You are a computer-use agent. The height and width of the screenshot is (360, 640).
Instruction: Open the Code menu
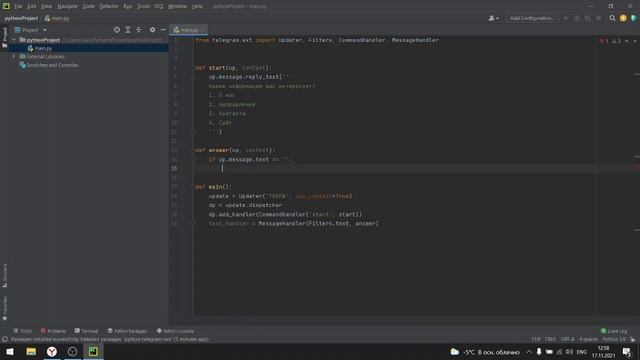point(89,7)
